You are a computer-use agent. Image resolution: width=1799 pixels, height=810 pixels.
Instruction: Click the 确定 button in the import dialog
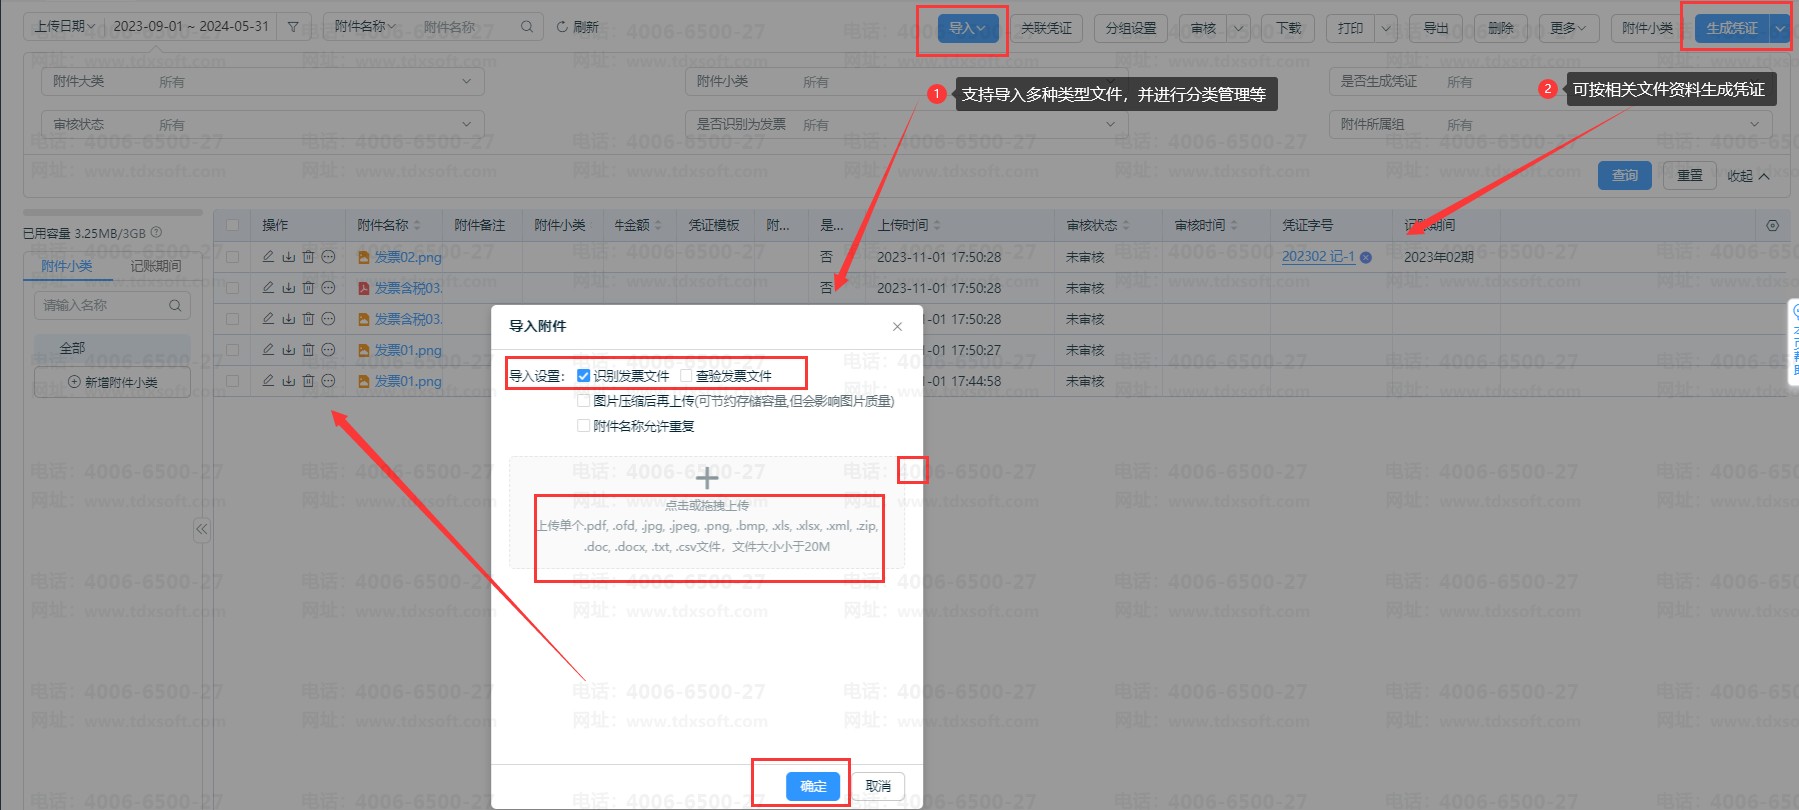click(x=813, y=786)
